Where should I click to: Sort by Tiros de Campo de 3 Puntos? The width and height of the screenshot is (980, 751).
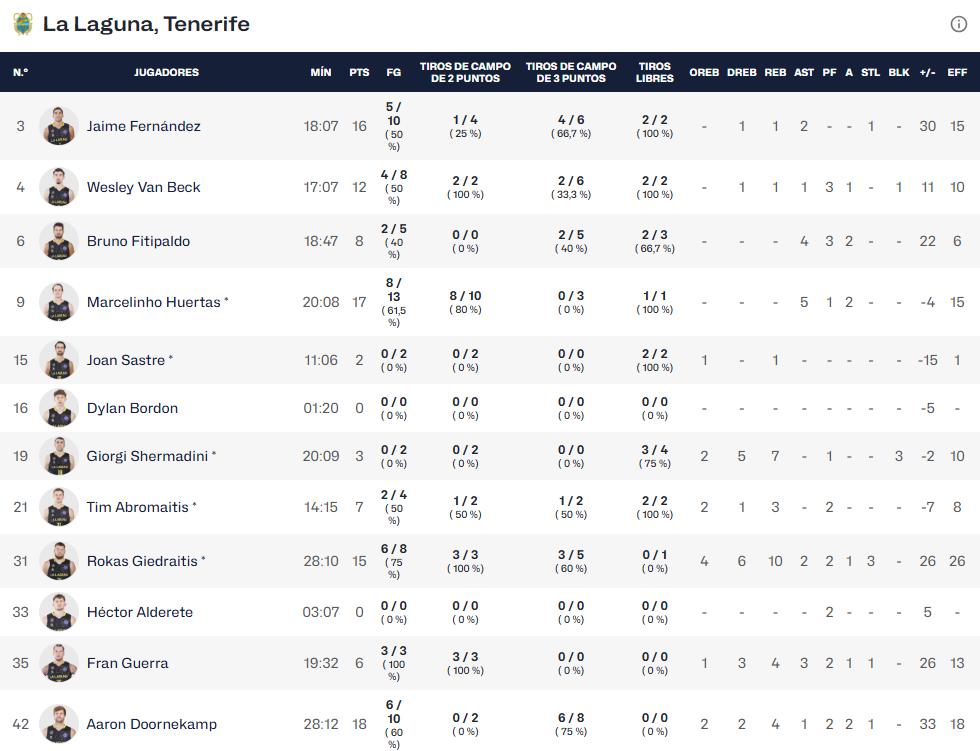571,72
